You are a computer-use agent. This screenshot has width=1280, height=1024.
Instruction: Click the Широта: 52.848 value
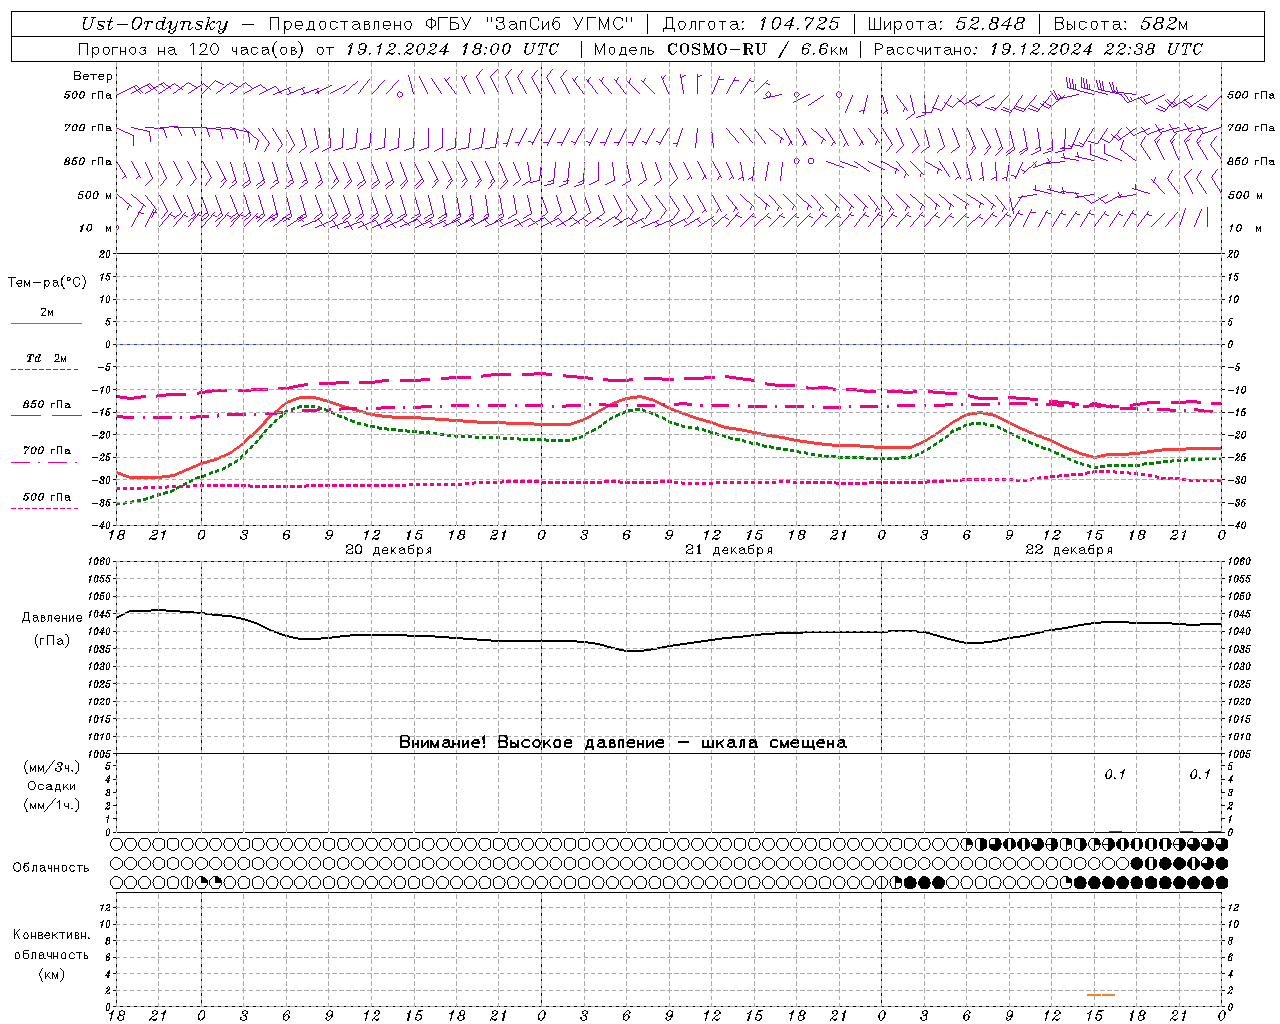tap(946, 25)
